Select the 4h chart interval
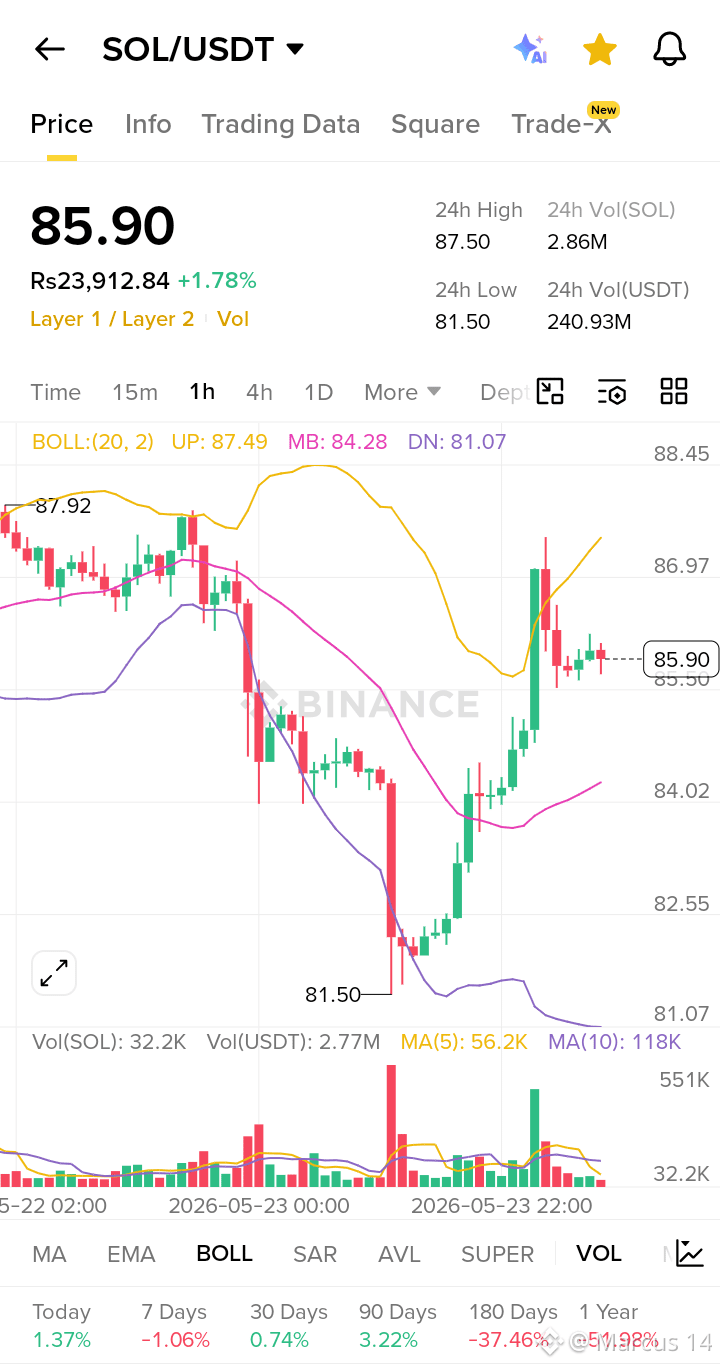 (x=259, y=392)
